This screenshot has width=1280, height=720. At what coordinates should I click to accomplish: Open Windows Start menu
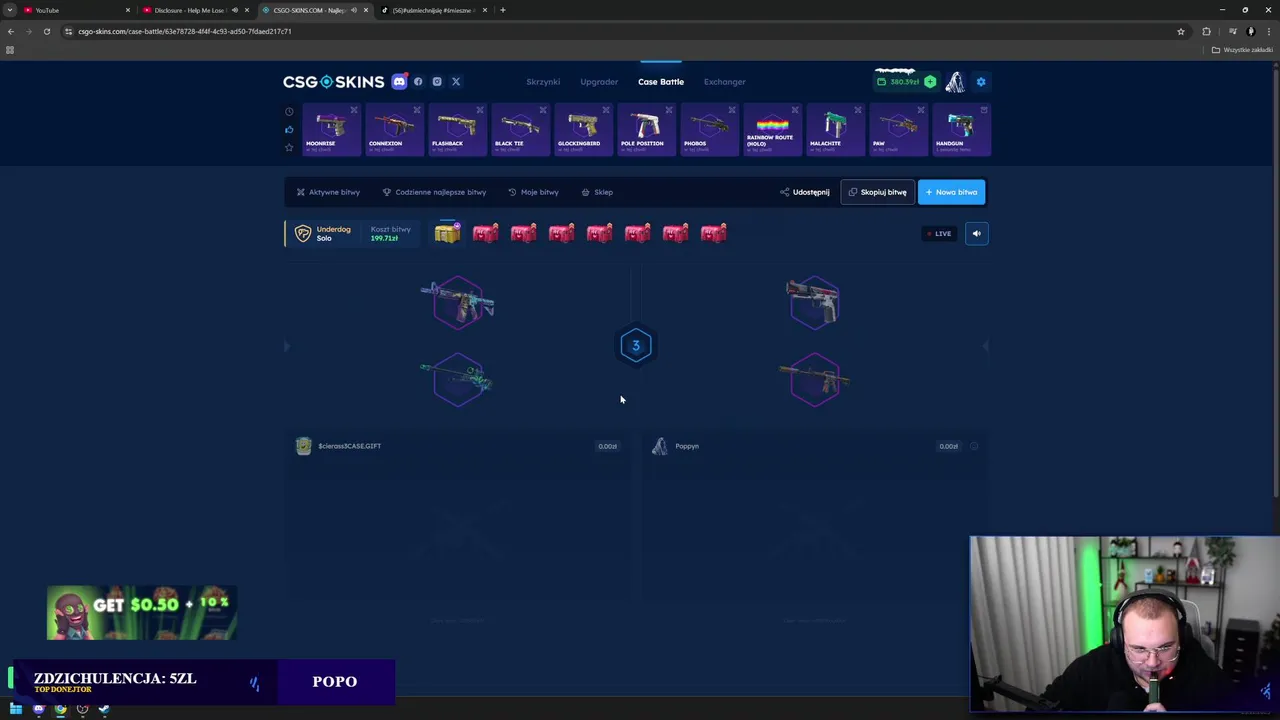16,709
